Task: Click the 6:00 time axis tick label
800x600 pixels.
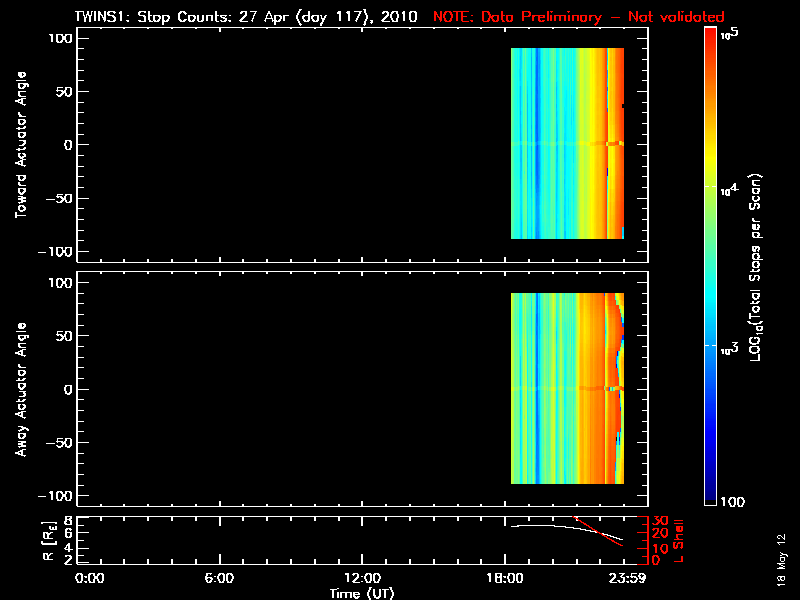Action: pos(219,578)
